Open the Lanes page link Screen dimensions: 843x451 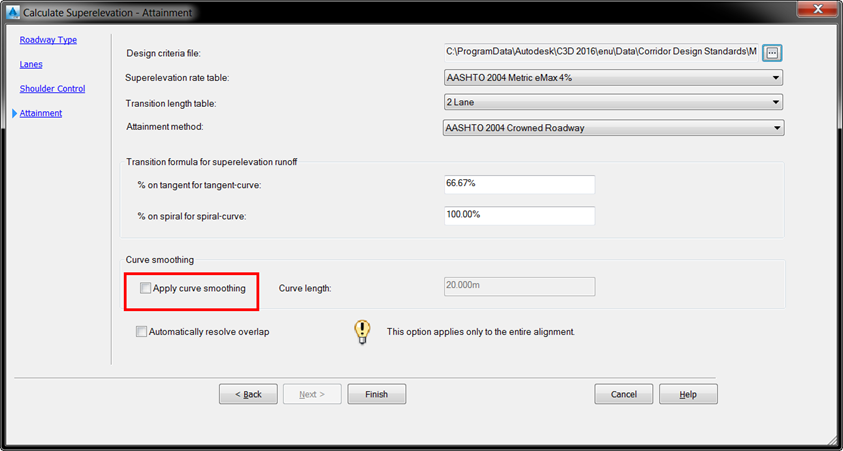[x=31, y=64]
